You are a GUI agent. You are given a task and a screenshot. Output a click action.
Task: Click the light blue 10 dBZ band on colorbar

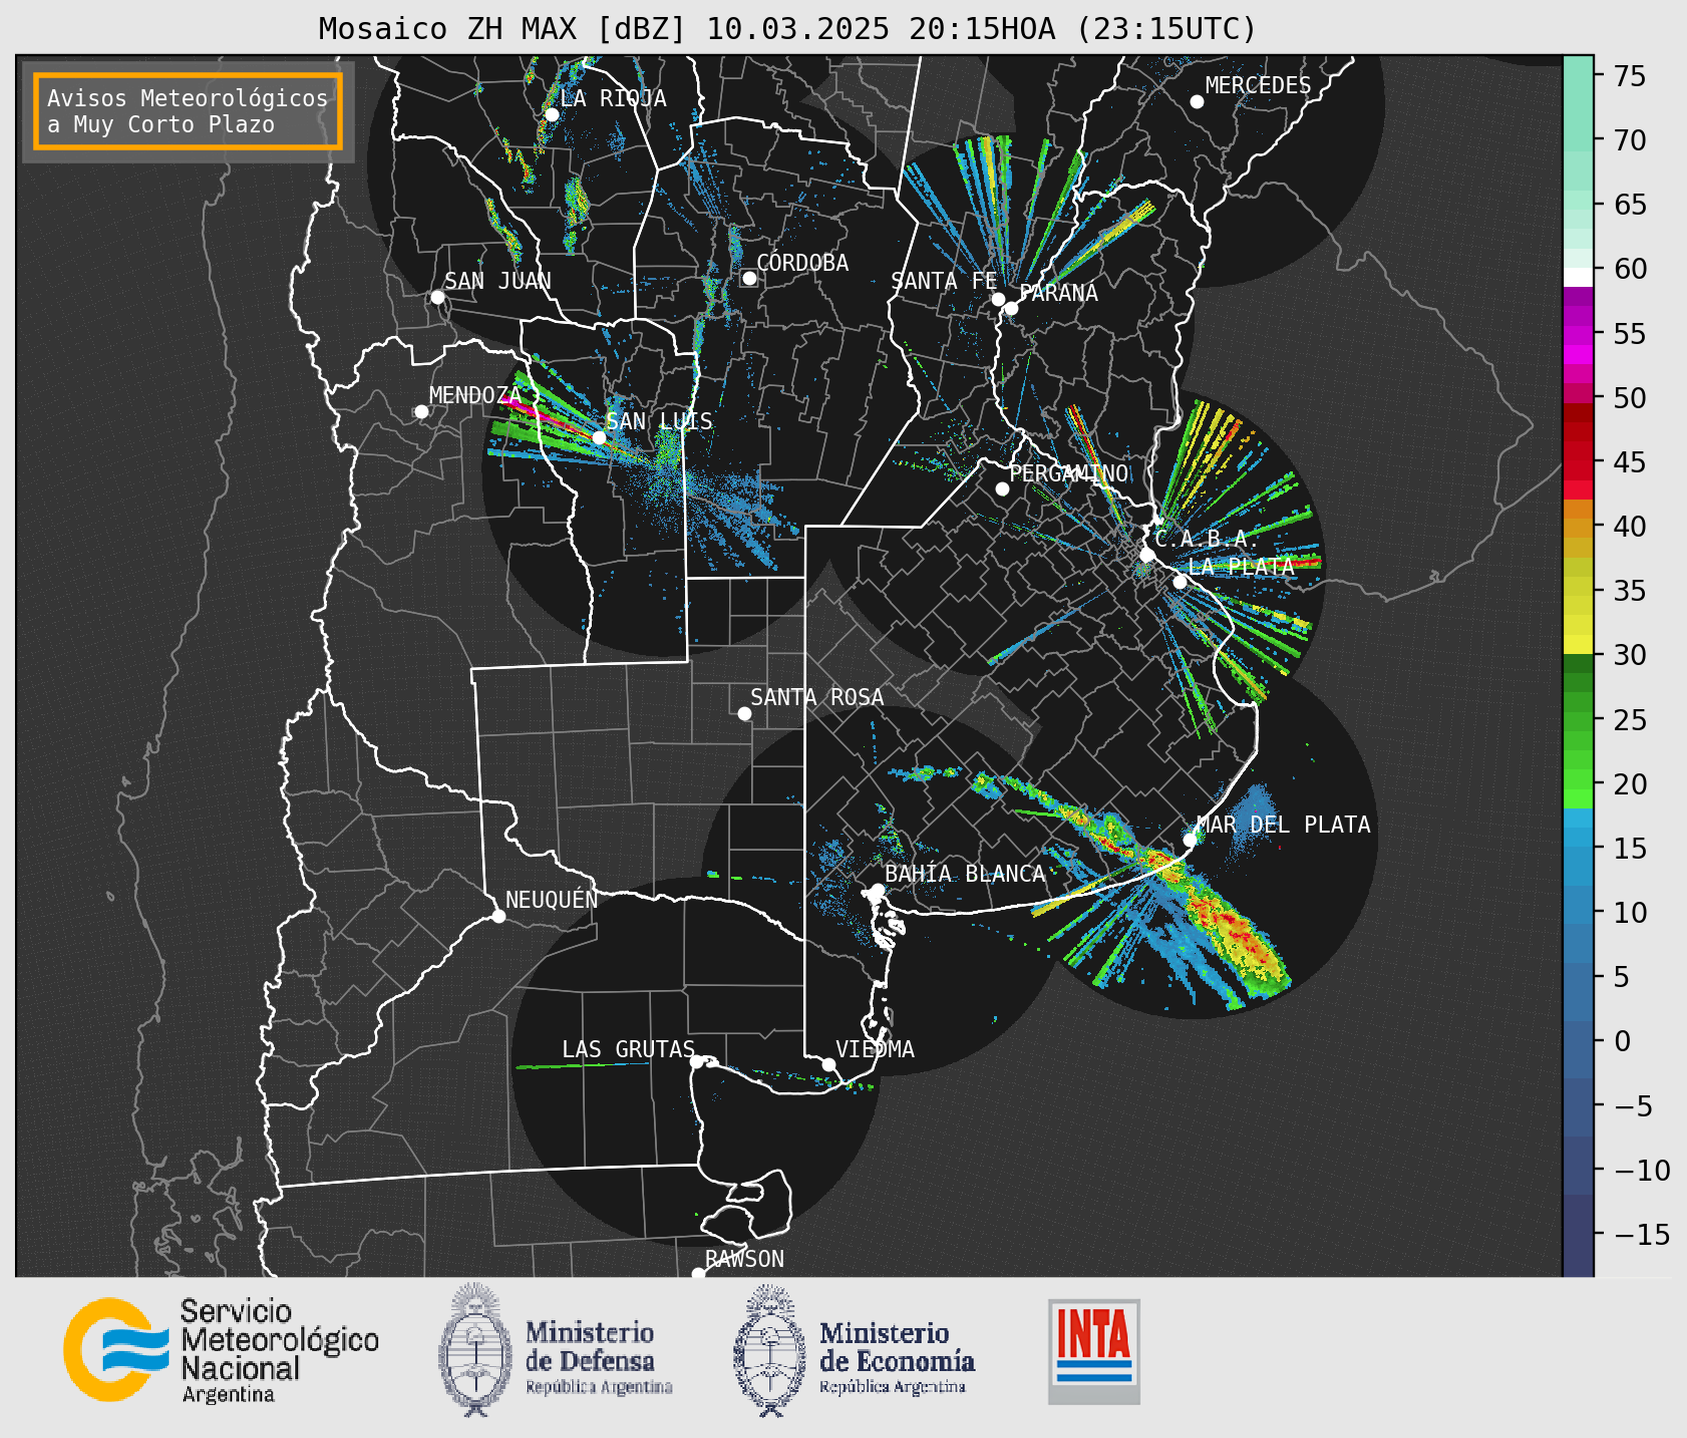(1577, 912)
